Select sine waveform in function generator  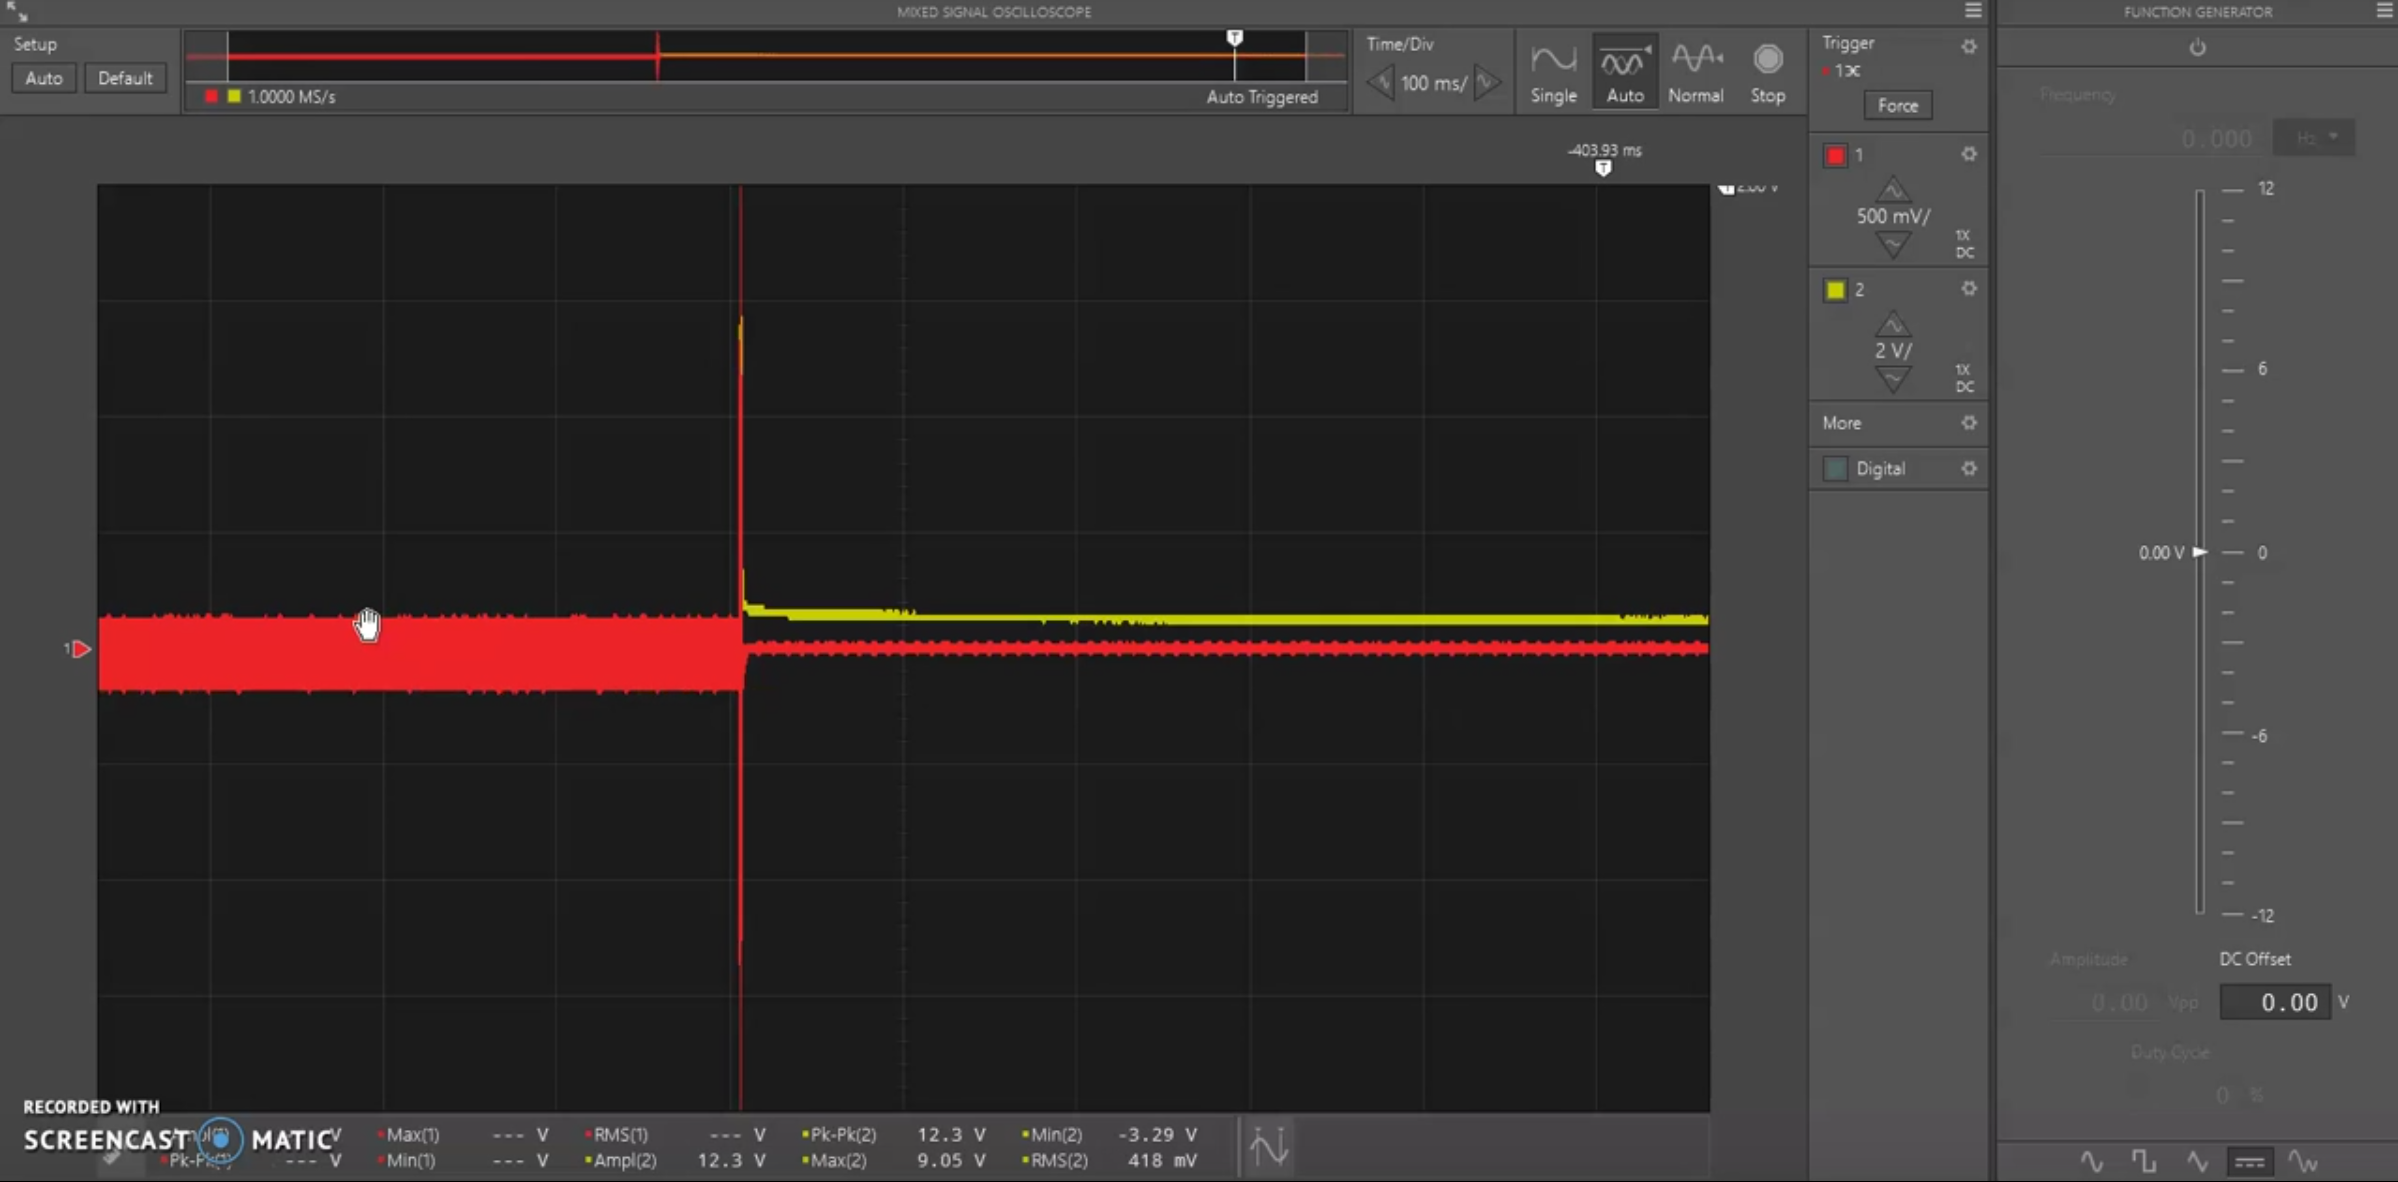[2091, 1161]
